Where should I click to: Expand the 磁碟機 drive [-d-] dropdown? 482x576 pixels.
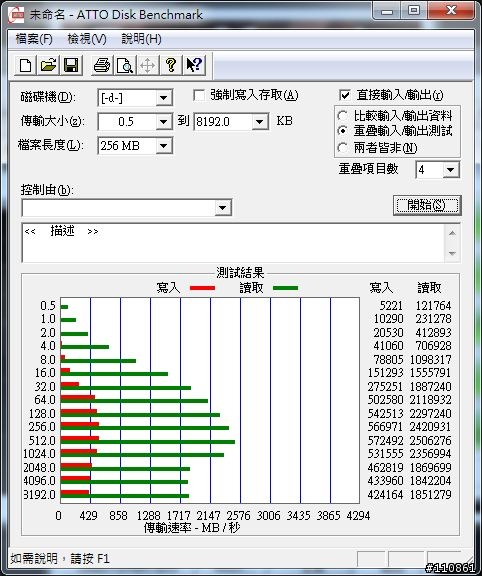tap(163, 98)
